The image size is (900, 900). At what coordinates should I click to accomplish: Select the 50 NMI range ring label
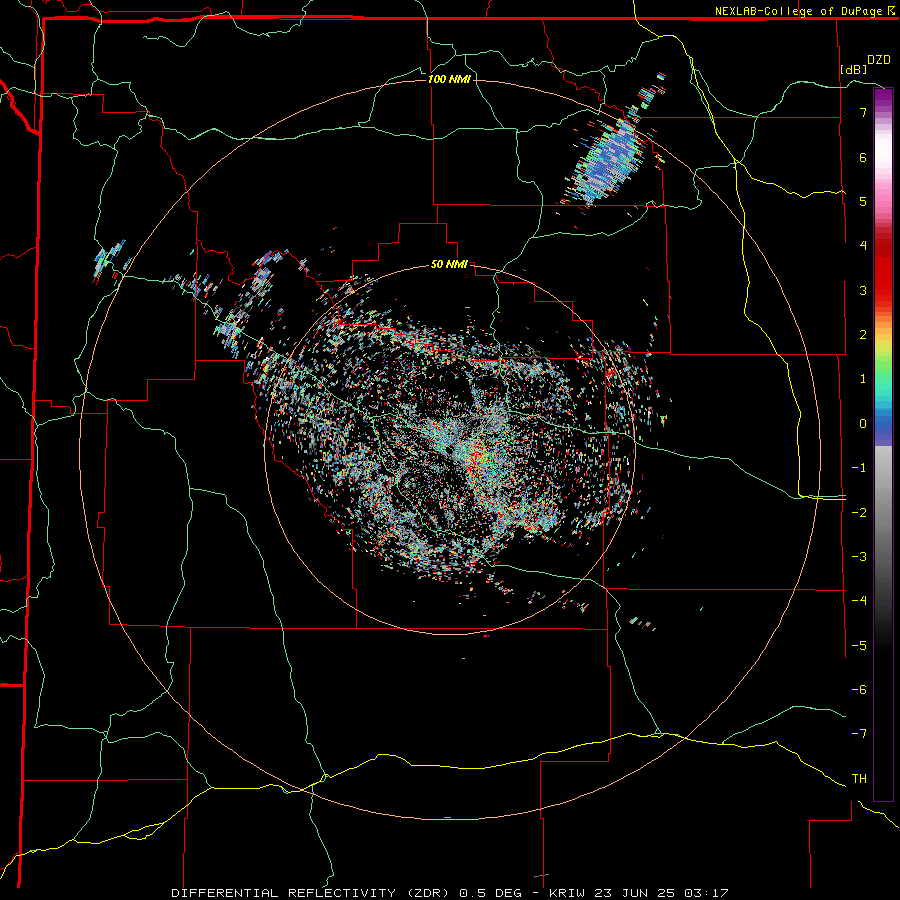pos(449,265)
